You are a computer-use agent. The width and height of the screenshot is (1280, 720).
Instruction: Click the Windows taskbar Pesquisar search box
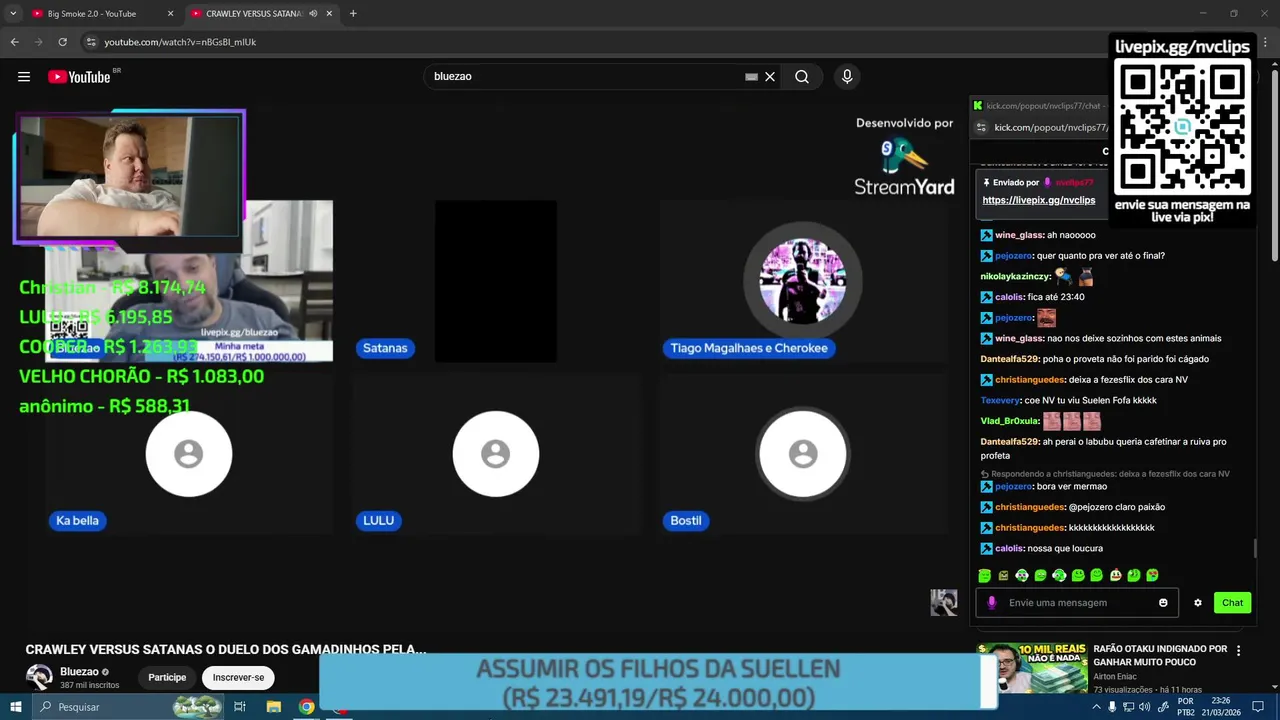coord(128,707)
